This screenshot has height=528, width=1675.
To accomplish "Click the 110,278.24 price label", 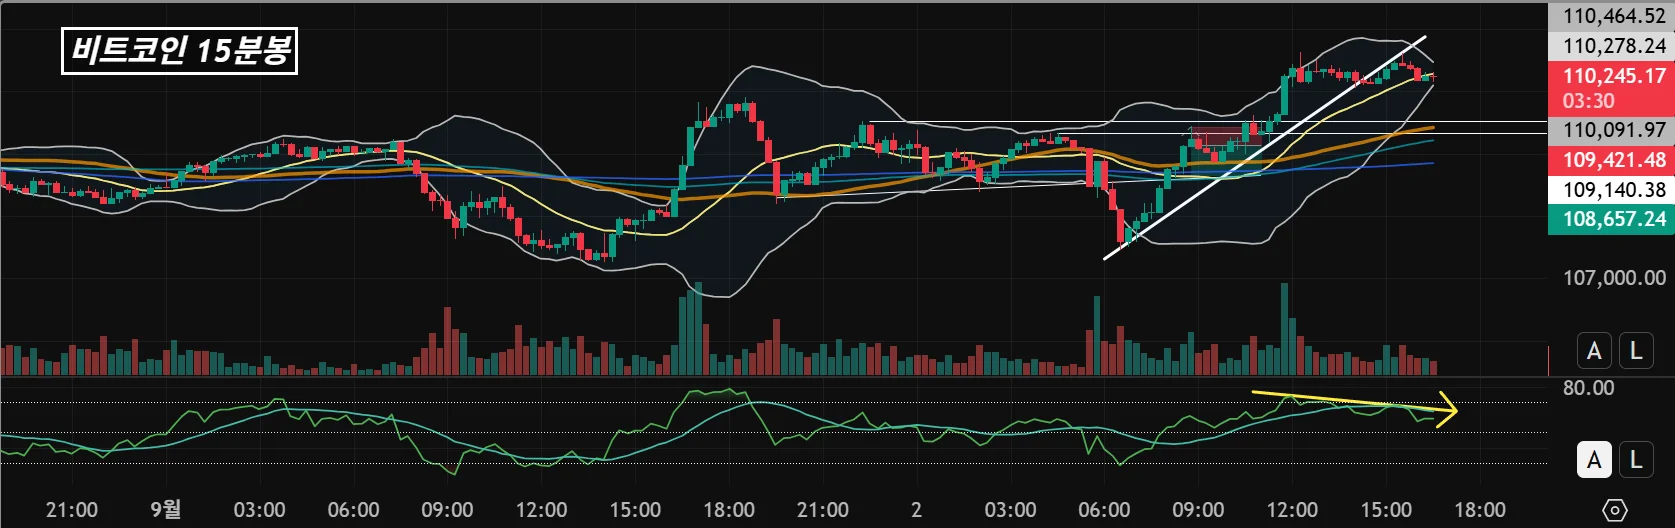I will point(1614,46).
